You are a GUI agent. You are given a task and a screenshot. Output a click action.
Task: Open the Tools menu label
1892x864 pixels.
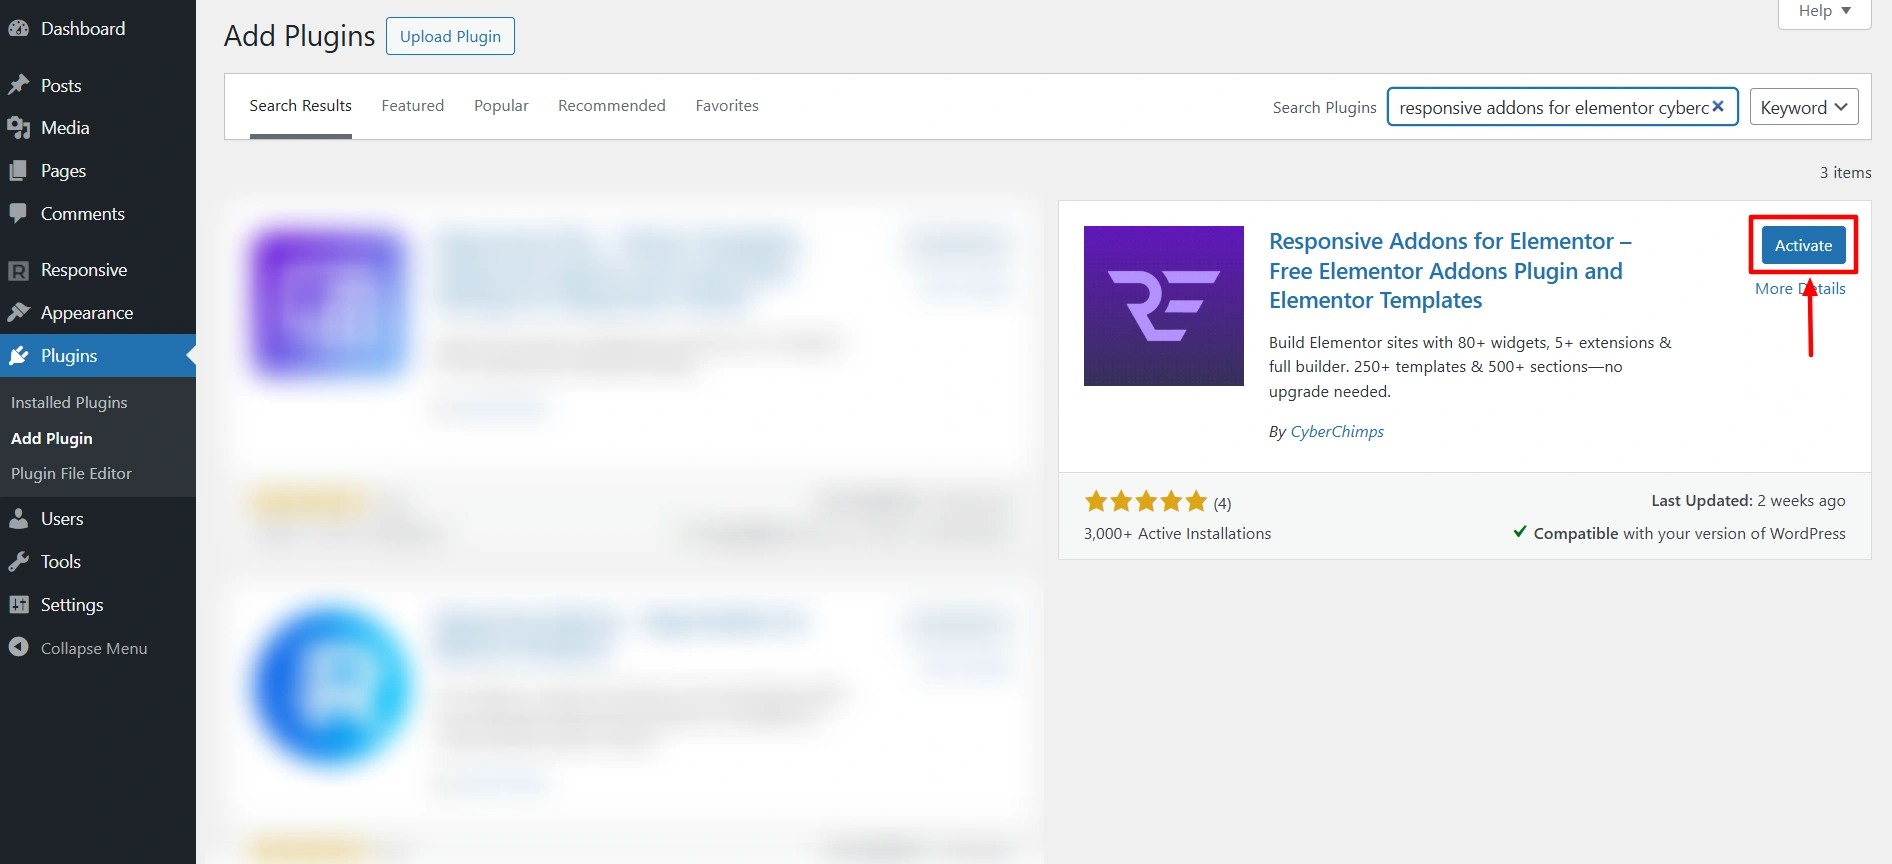click(x=61, y=562)
